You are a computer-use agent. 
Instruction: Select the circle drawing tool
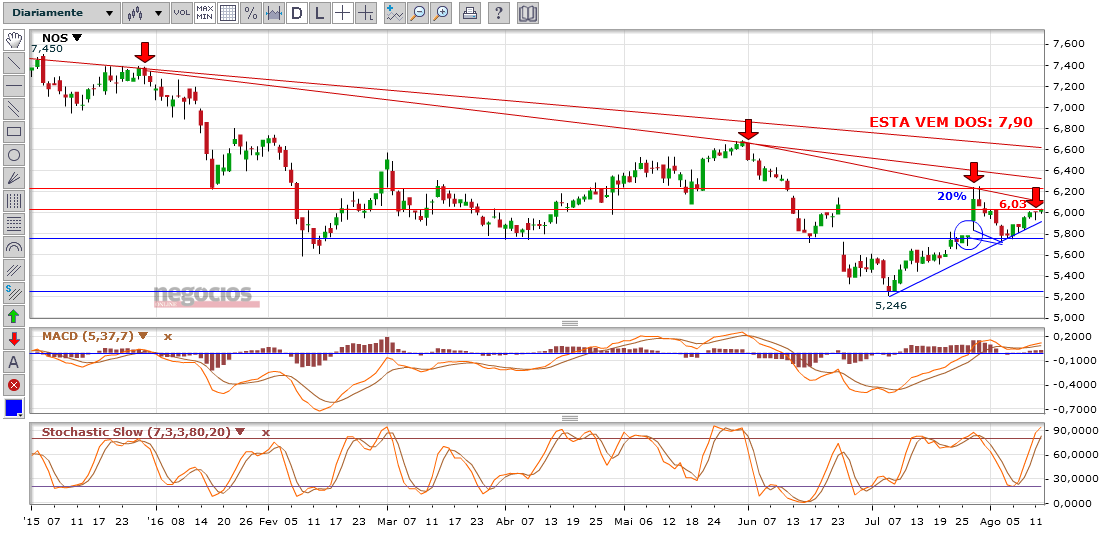14,154
